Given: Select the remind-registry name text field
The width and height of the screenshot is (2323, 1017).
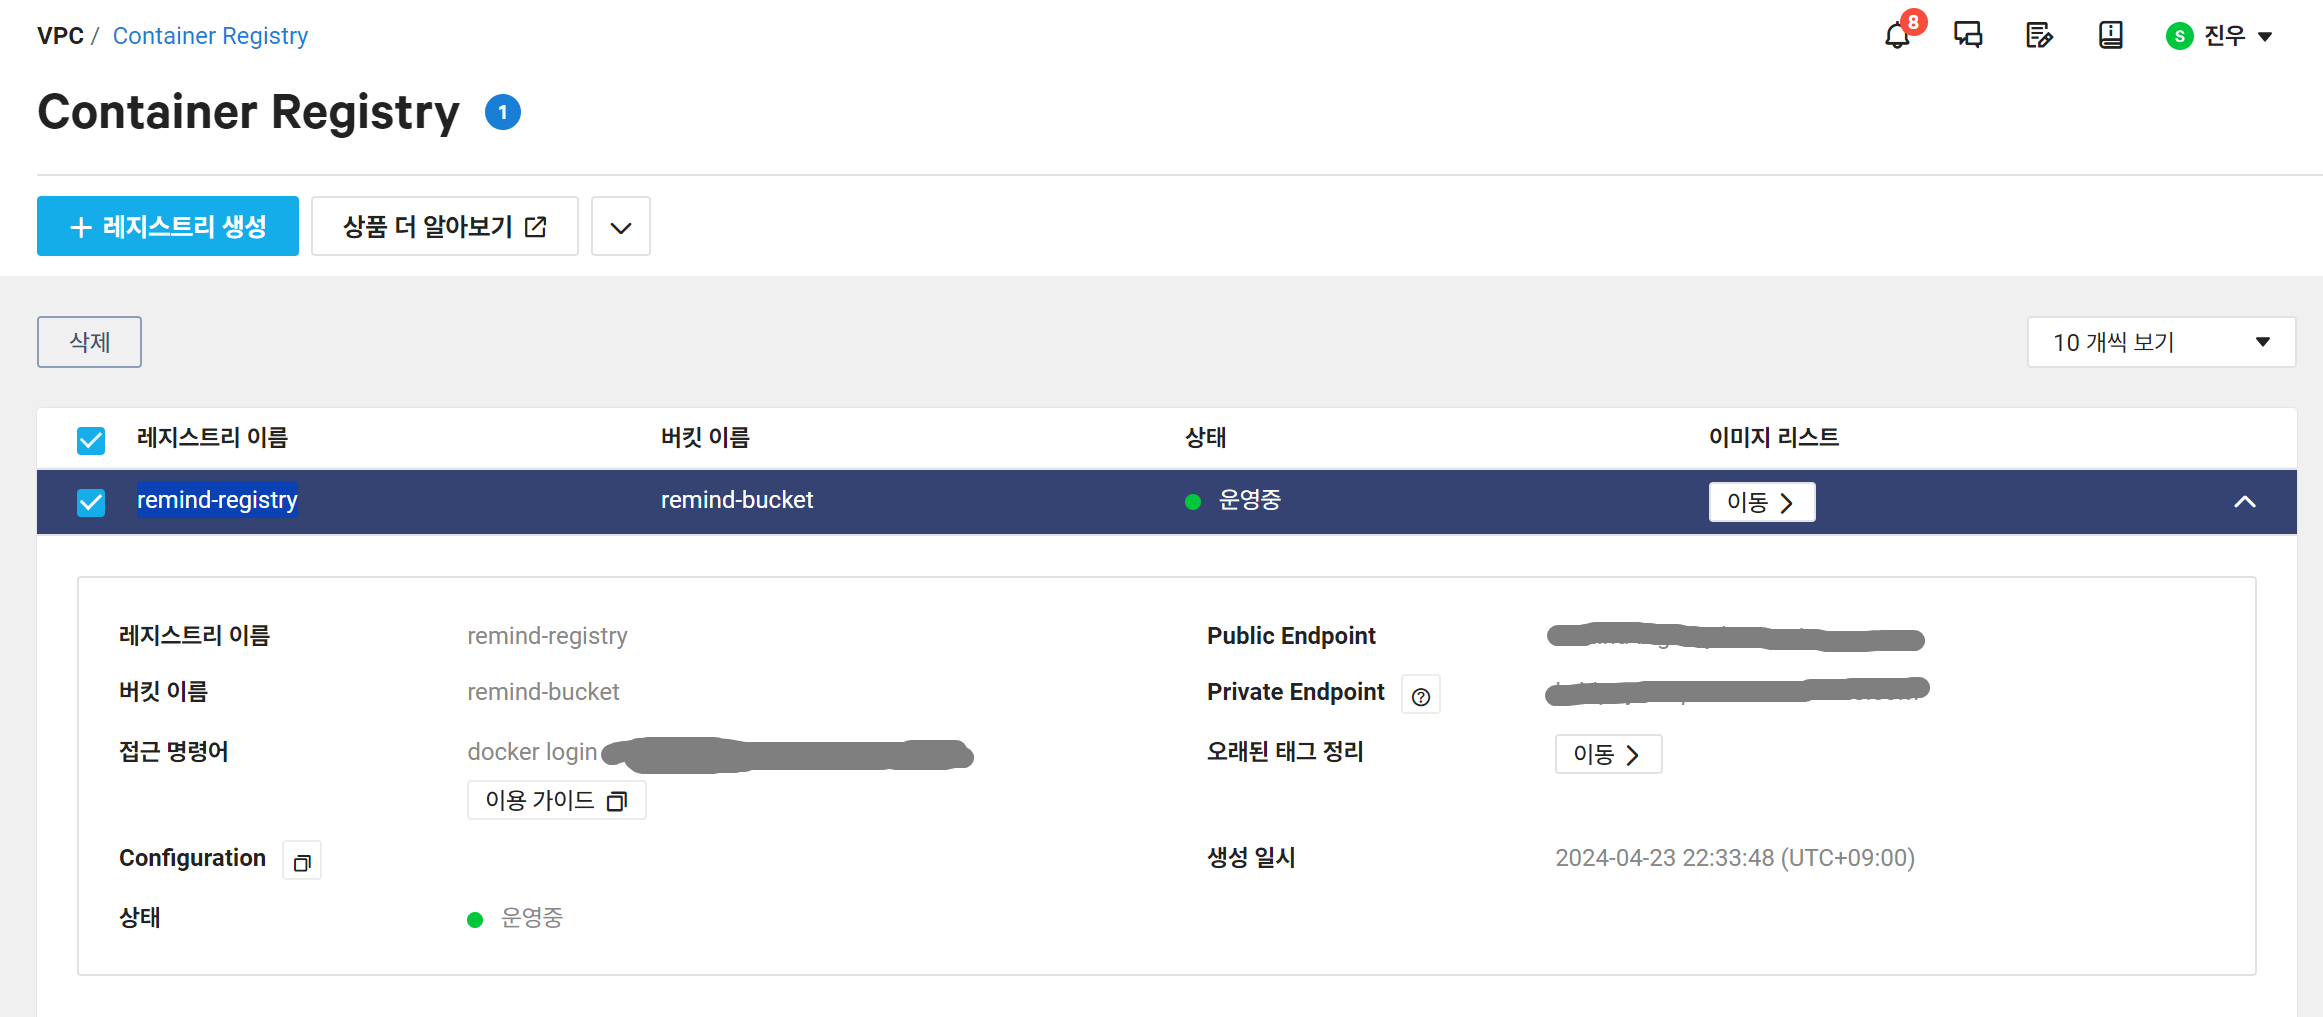Looking at the screenshot, I should 217,500.
